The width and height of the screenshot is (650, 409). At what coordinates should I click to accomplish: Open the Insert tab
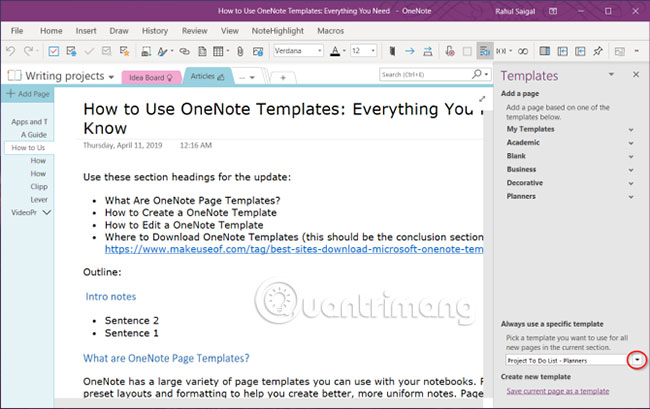[86, 31]
